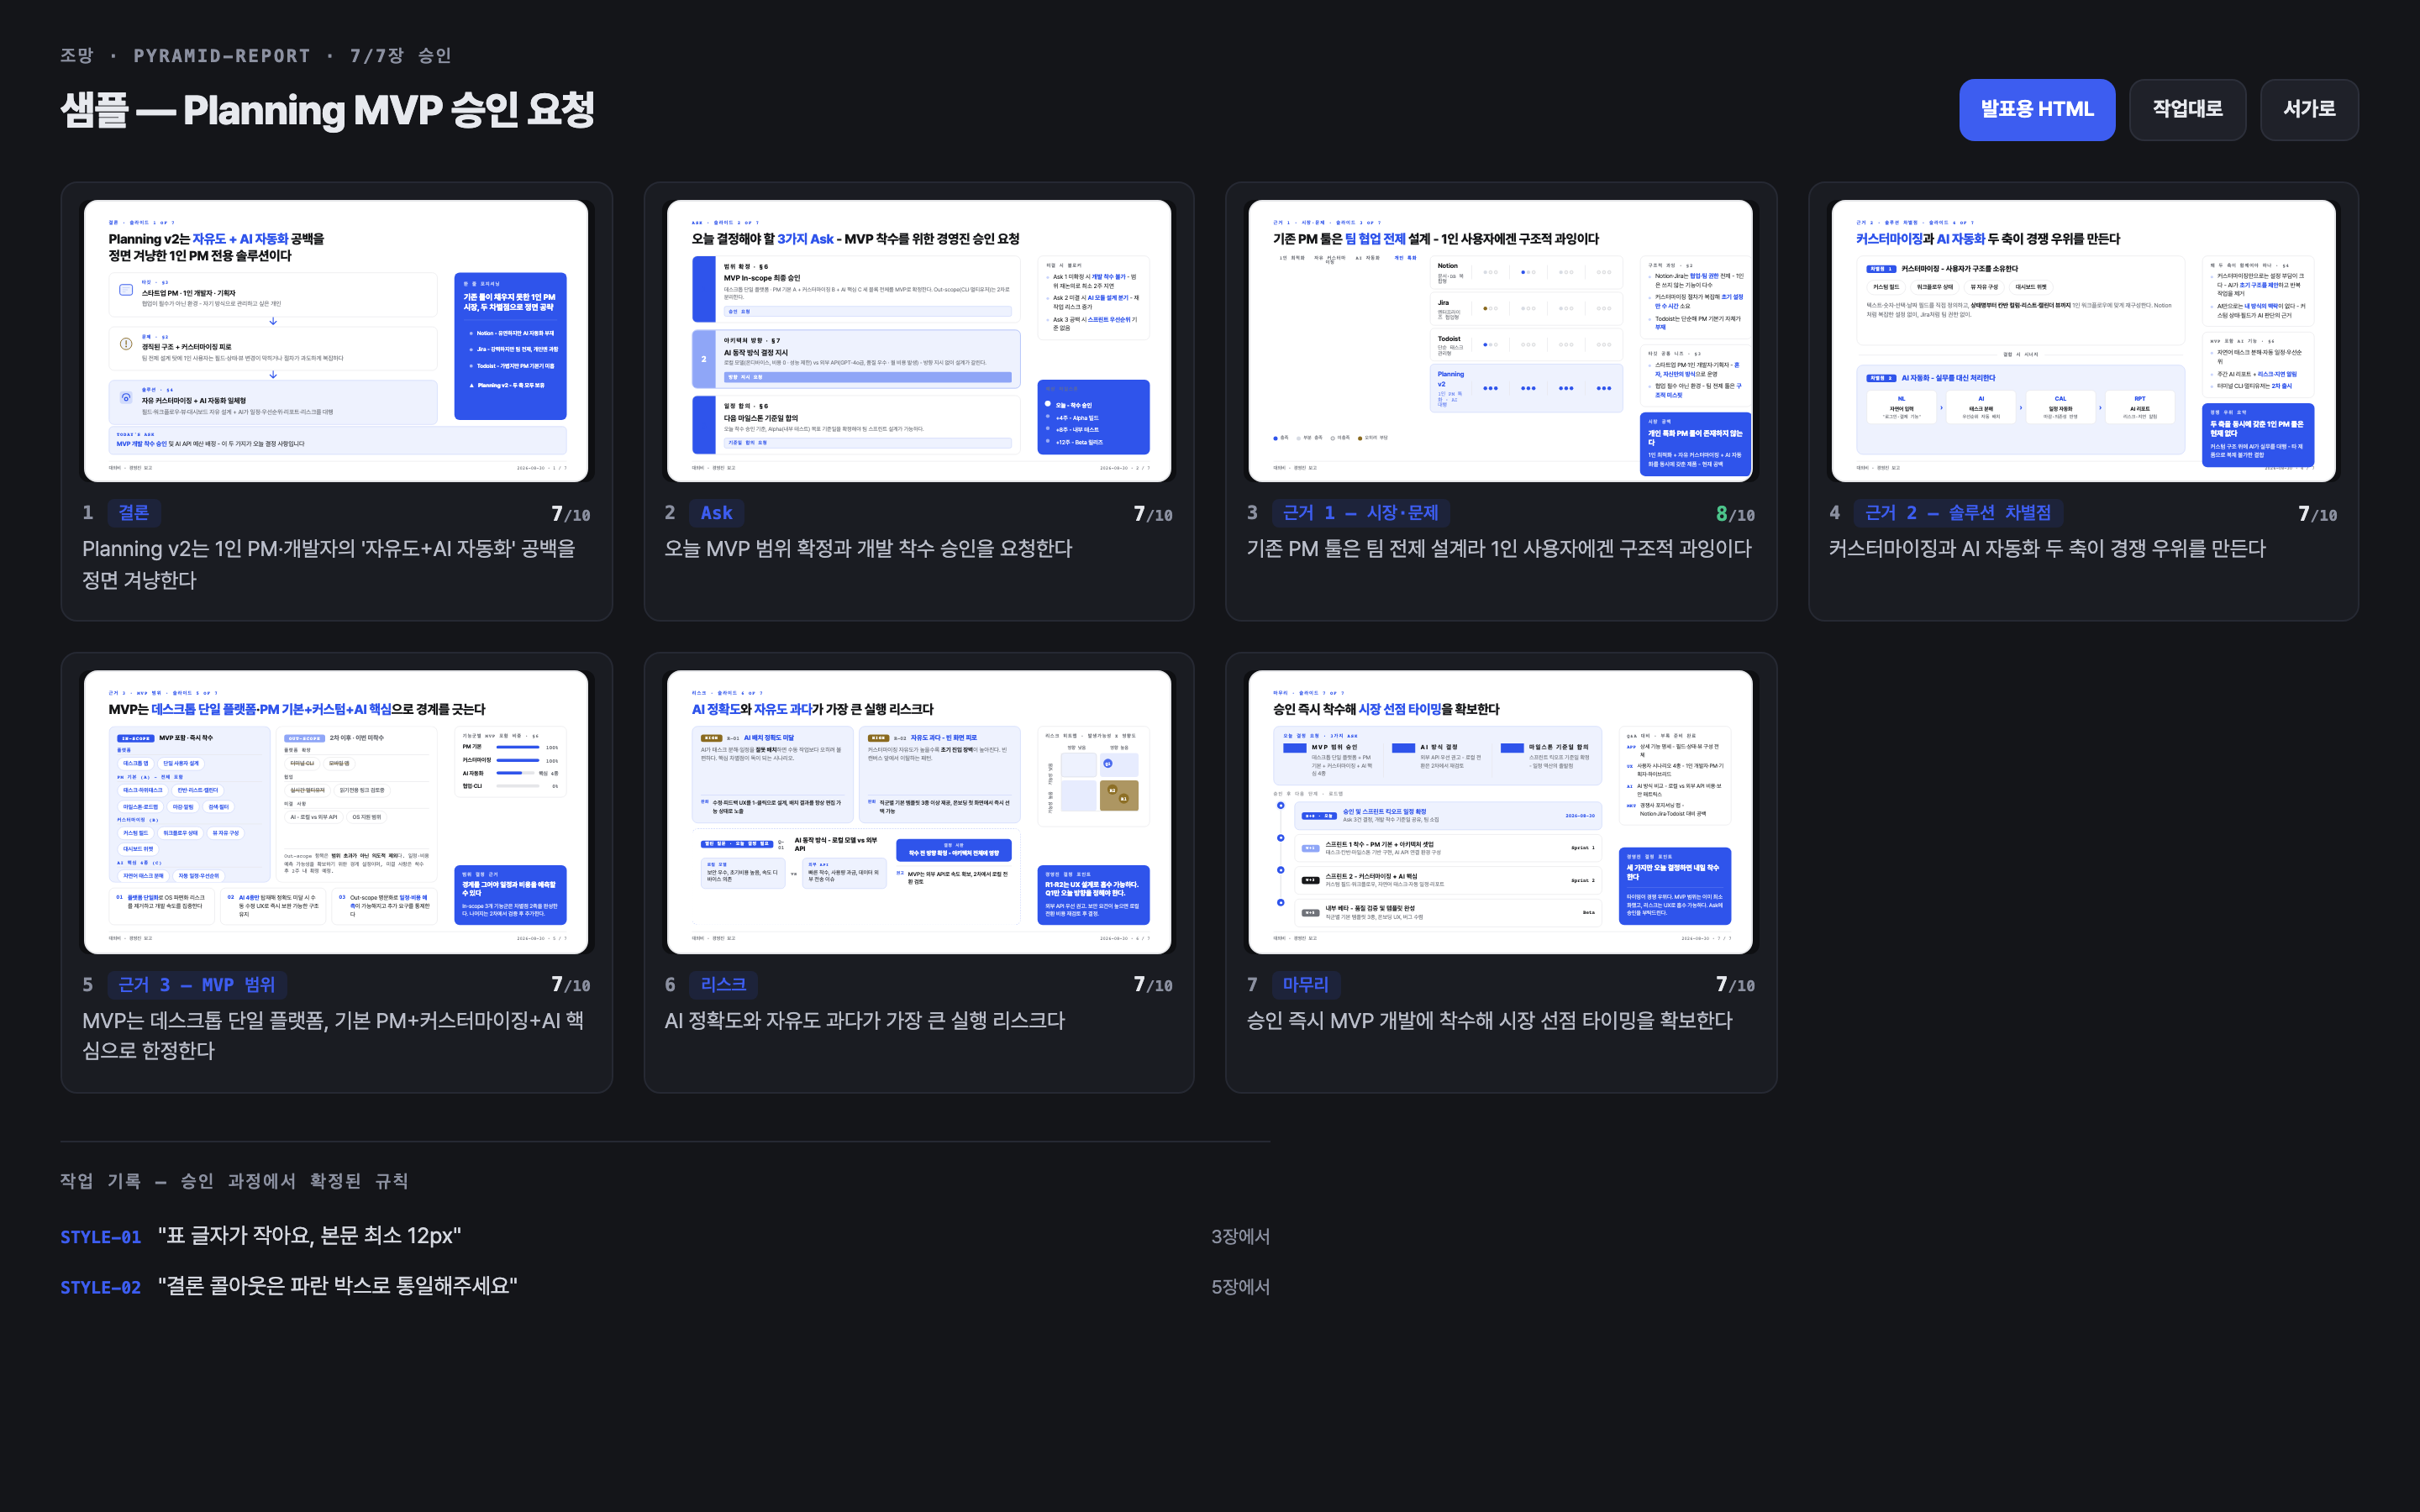Open slide 6 thumbnail on 실행 리스크
Viewport: 2420px width, 1512px height.
click(919, 812)
